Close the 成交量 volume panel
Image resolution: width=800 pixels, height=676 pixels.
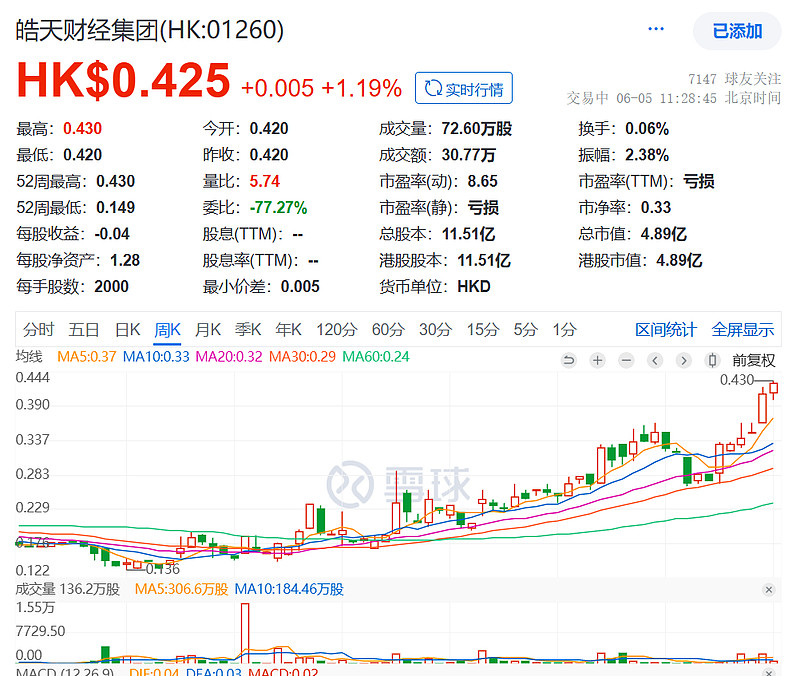point(768,590)
